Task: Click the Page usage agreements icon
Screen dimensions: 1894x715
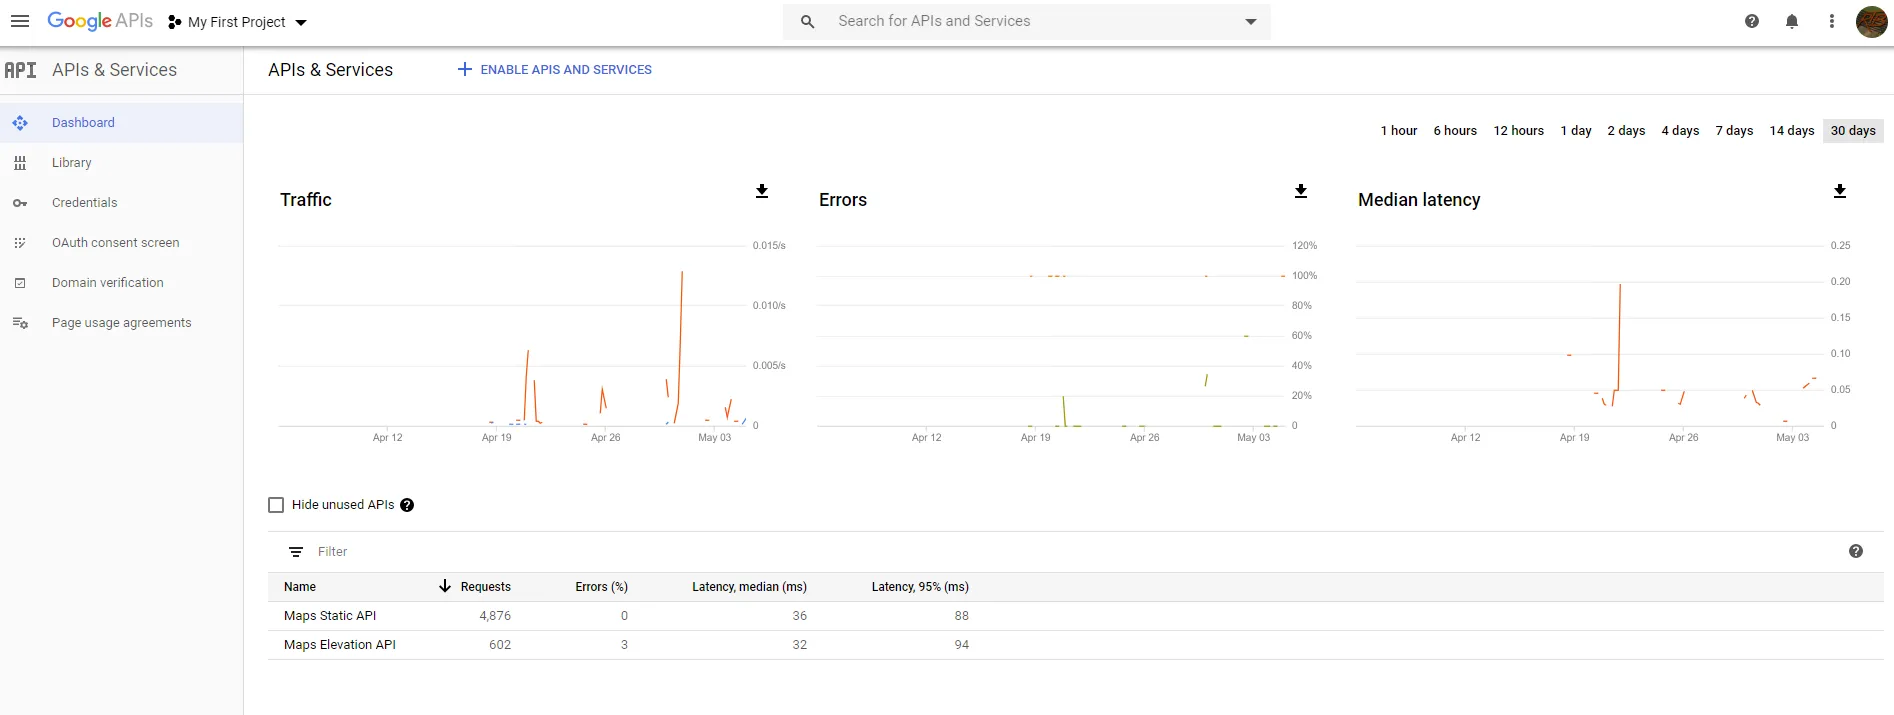Action: coord(20,323)
